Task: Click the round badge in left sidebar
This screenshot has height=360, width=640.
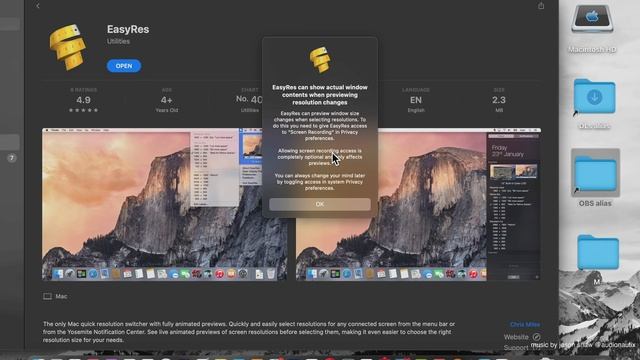Action: pos(12,158)
